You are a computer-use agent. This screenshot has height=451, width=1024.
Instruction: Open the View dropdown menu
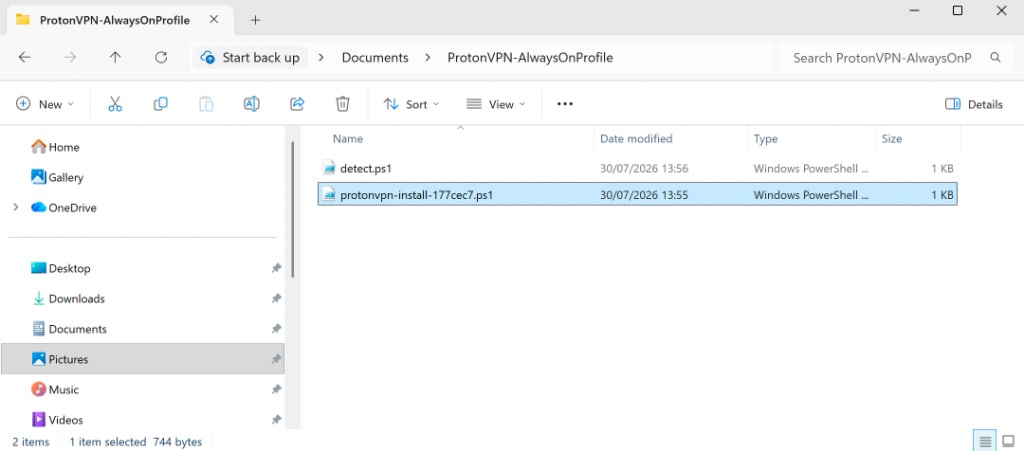pyautogui.click(x=496, y=104)
